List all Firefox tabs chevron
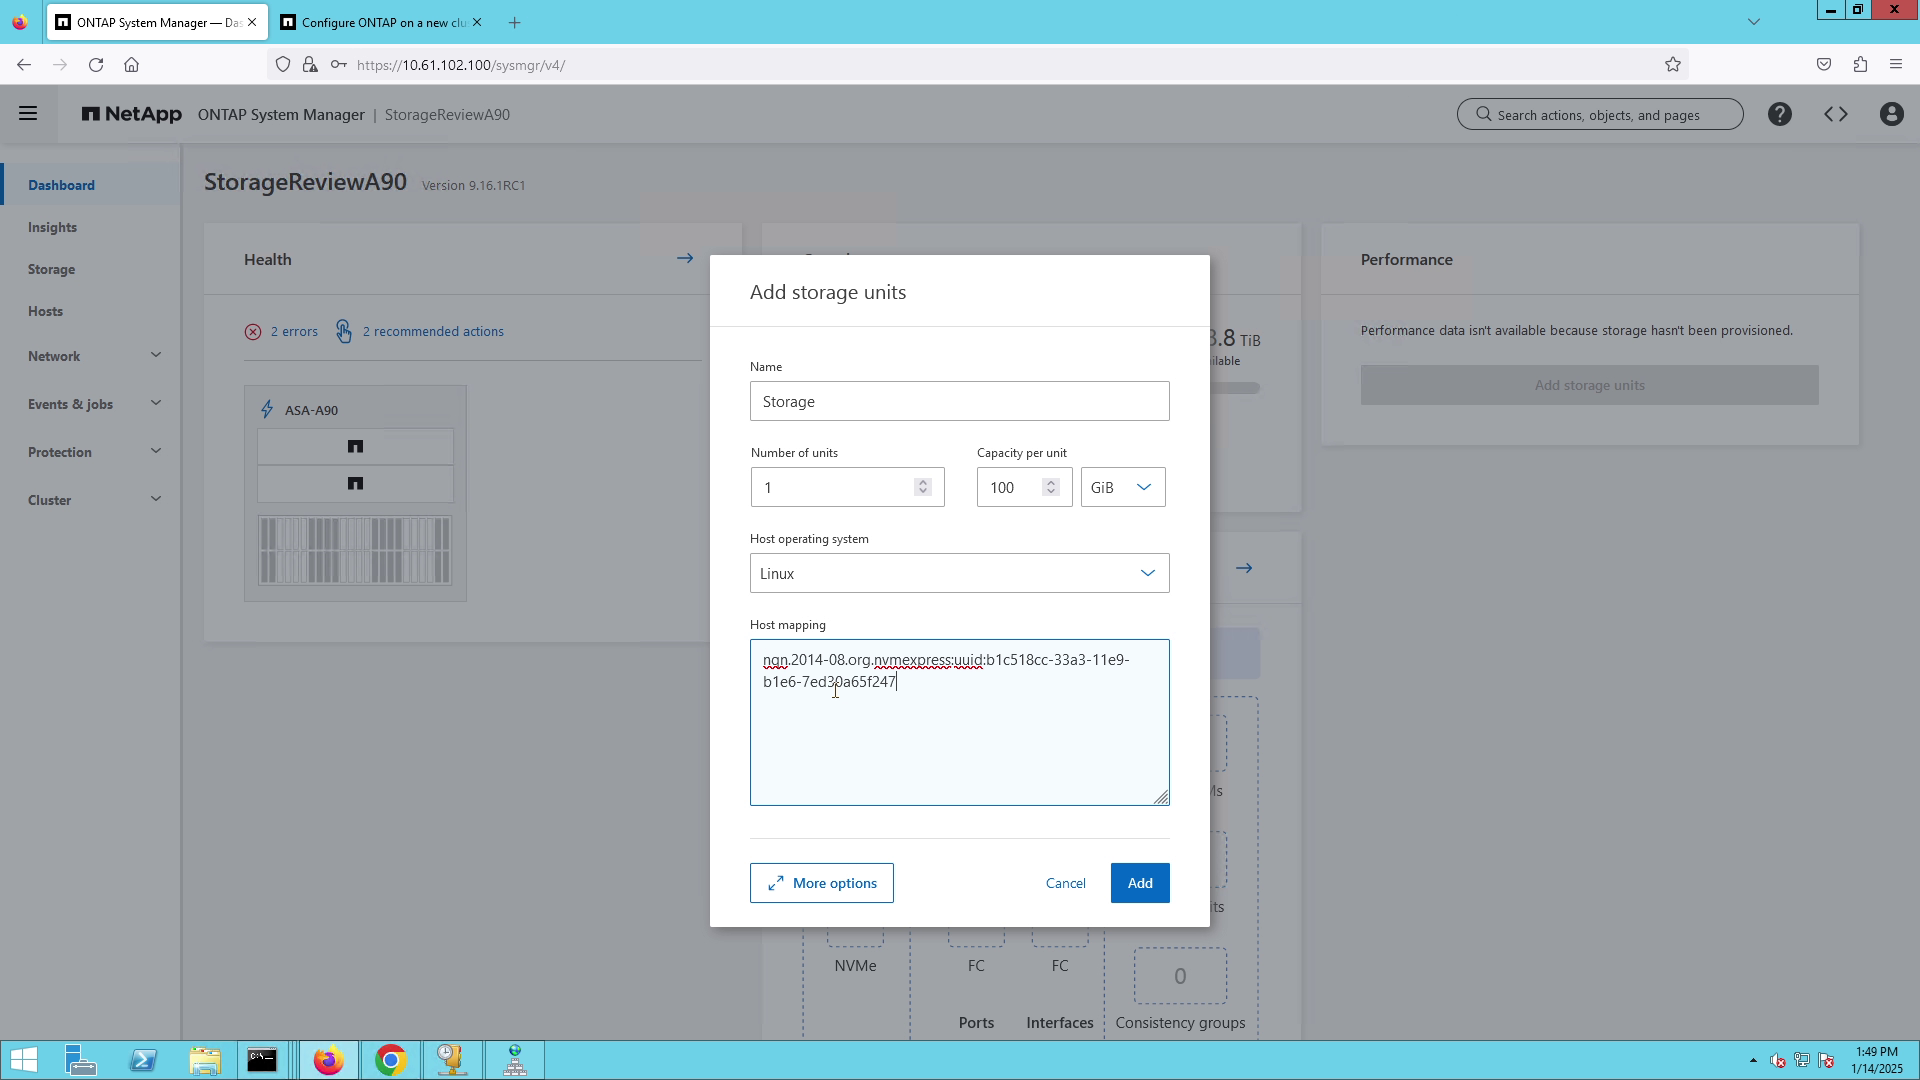Viewport: 1920px width, 1080px height. point(1754,22)
